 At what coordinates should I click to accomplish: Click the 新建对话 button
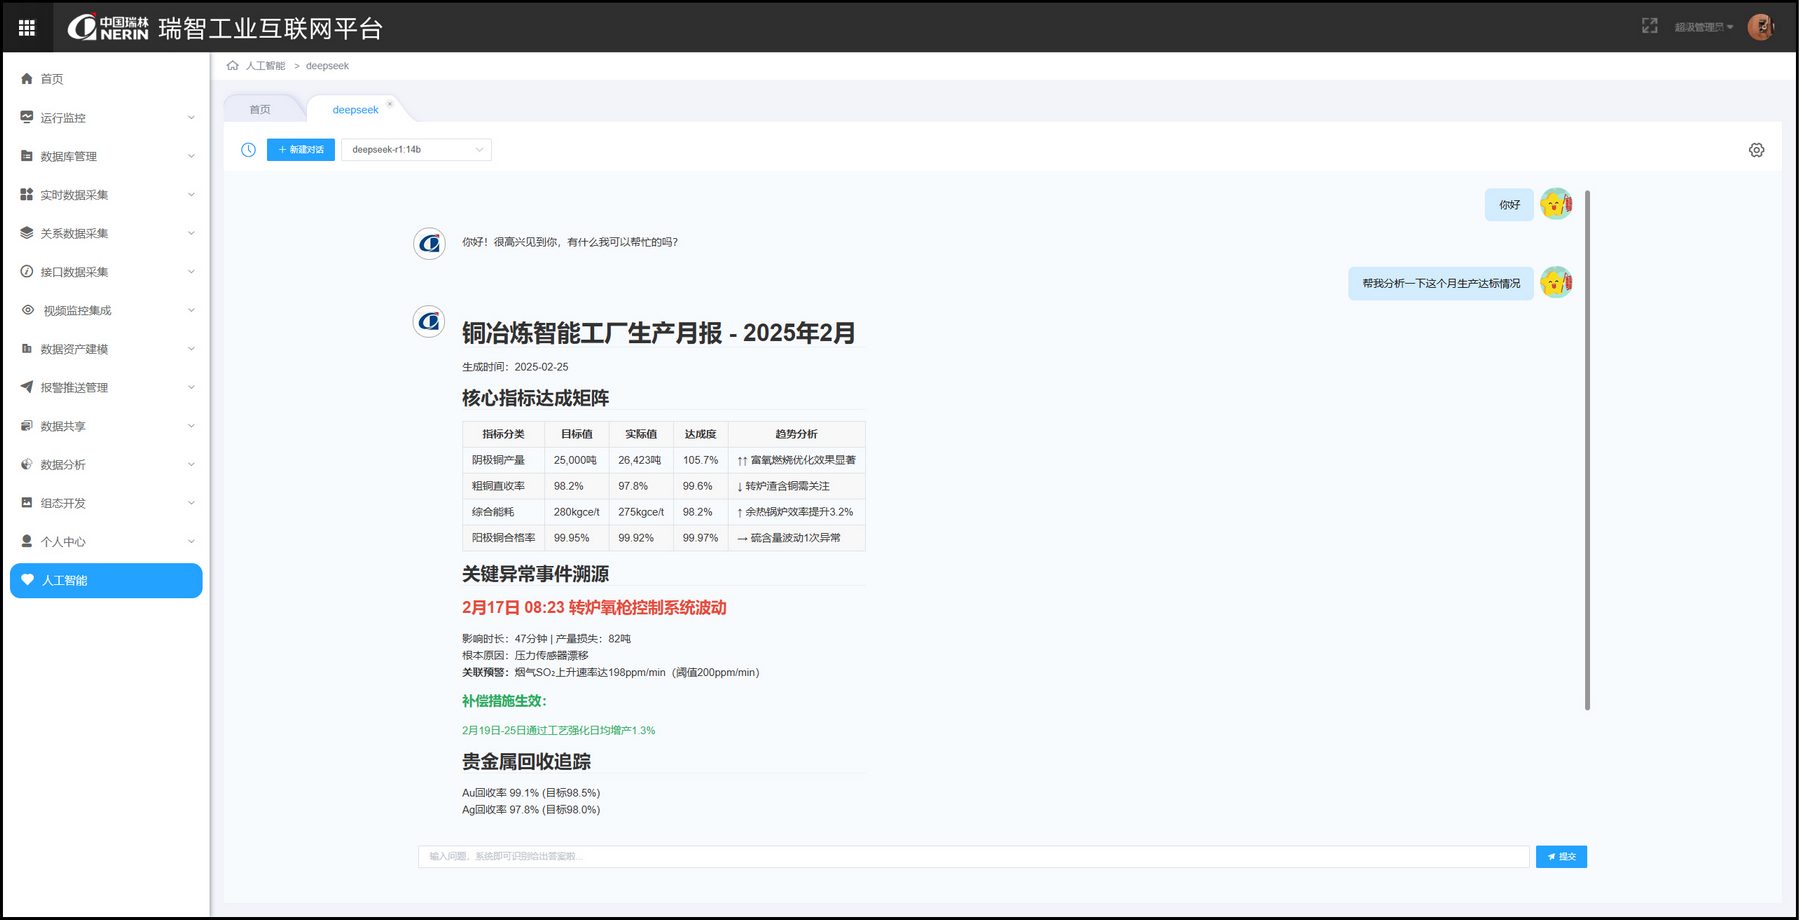point(301,150)
